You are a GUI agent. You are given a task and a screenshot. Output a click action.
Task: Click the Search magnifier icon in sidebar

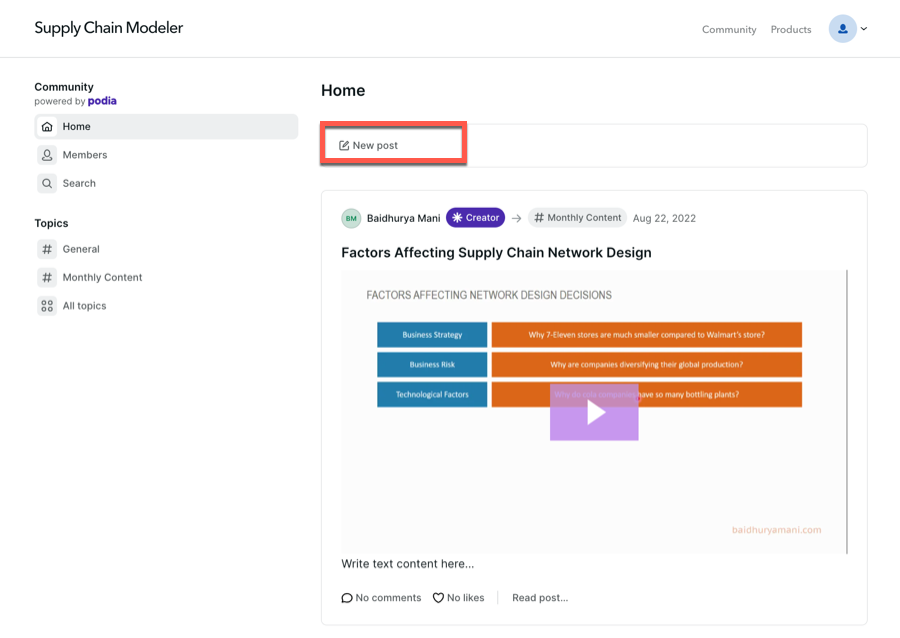[47, 183]
